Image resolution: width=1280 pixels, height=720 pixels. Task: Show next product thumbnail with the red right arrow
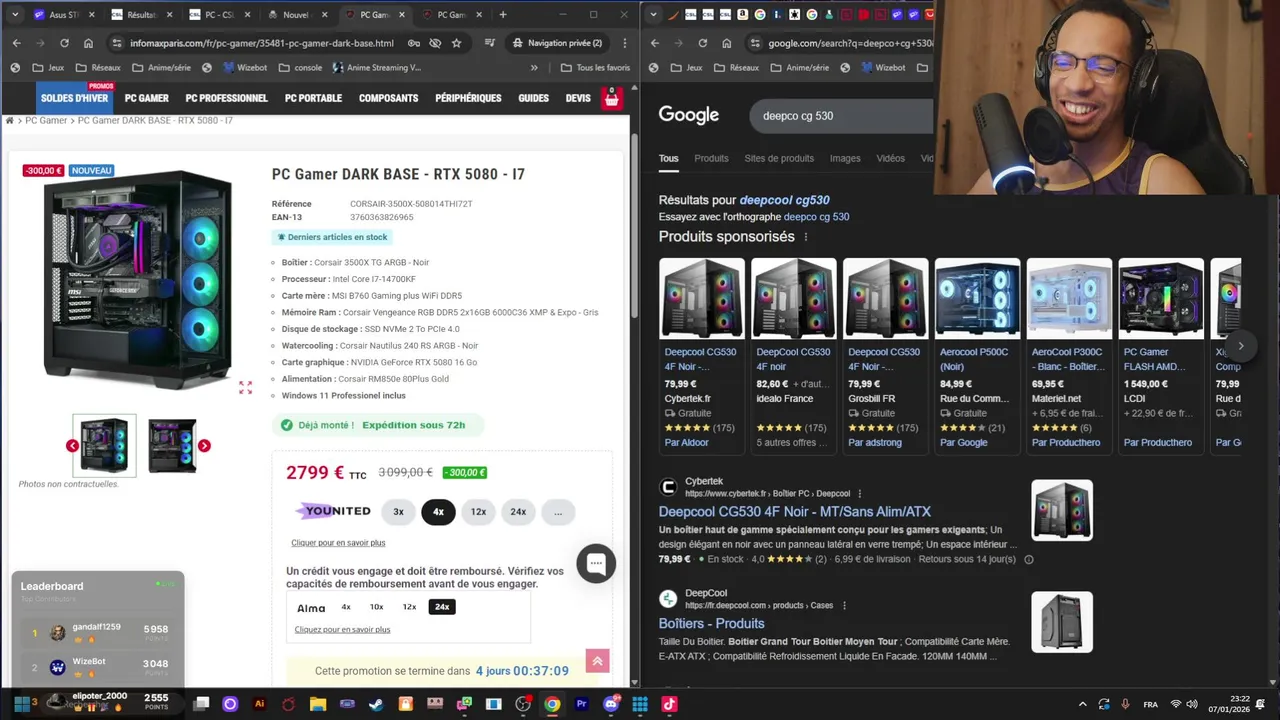[204, 445]
